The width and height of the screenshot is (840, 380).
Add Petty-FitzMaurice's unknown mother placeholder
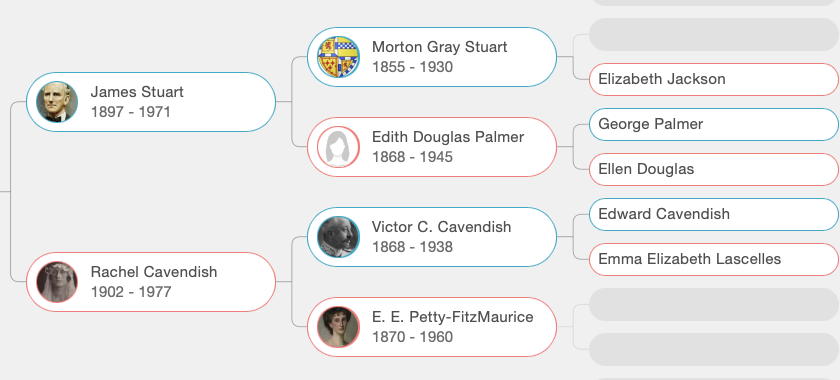pos(714,349)
